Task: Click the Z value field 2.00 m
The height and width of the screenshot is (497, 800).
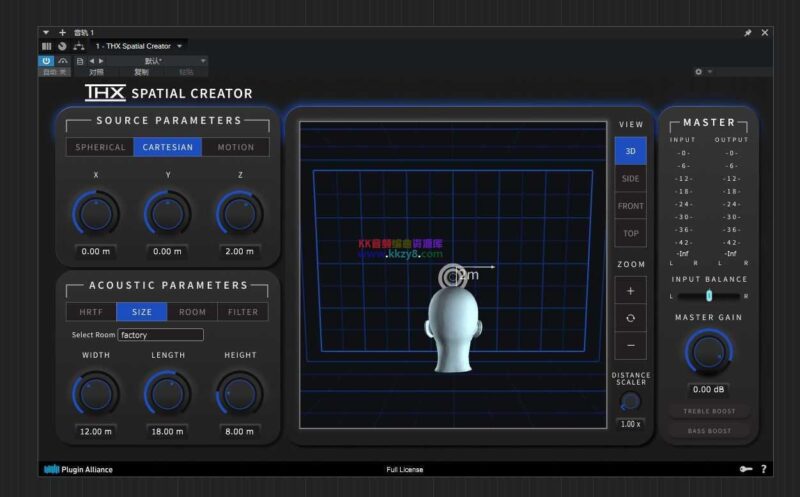Action: [x=239, y=251]
